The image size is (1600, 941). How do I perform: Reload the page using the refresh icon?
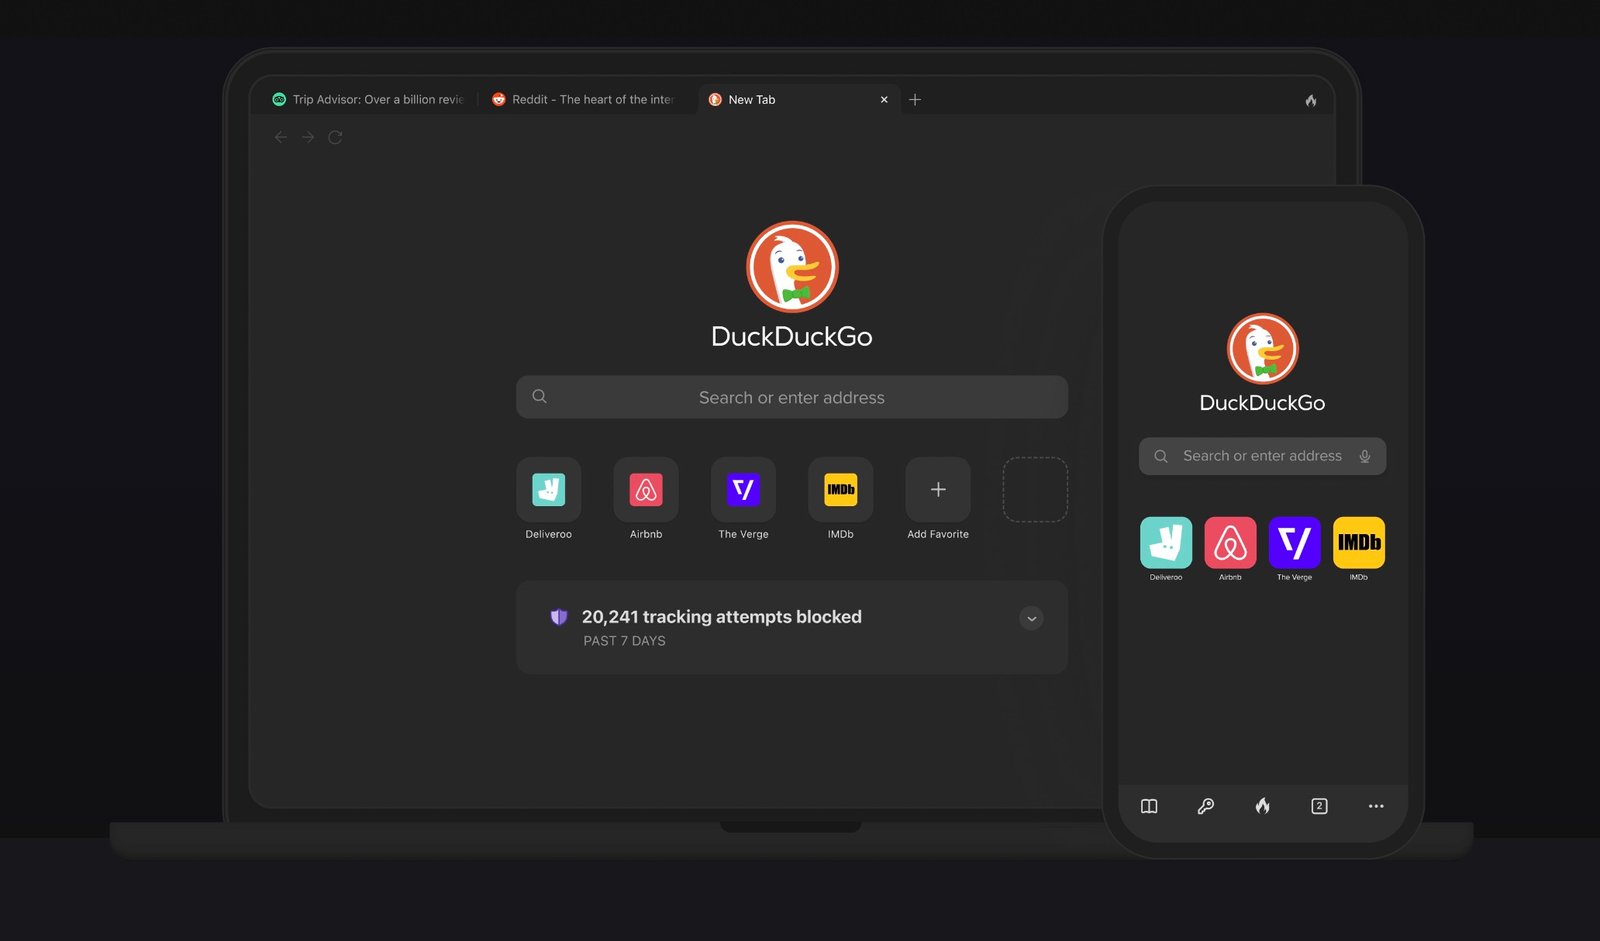(x=335, y=137)
